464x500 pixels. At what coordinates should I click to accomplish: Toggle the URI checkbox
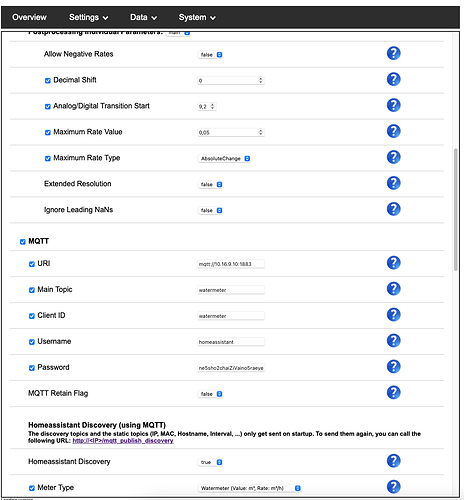32,264
